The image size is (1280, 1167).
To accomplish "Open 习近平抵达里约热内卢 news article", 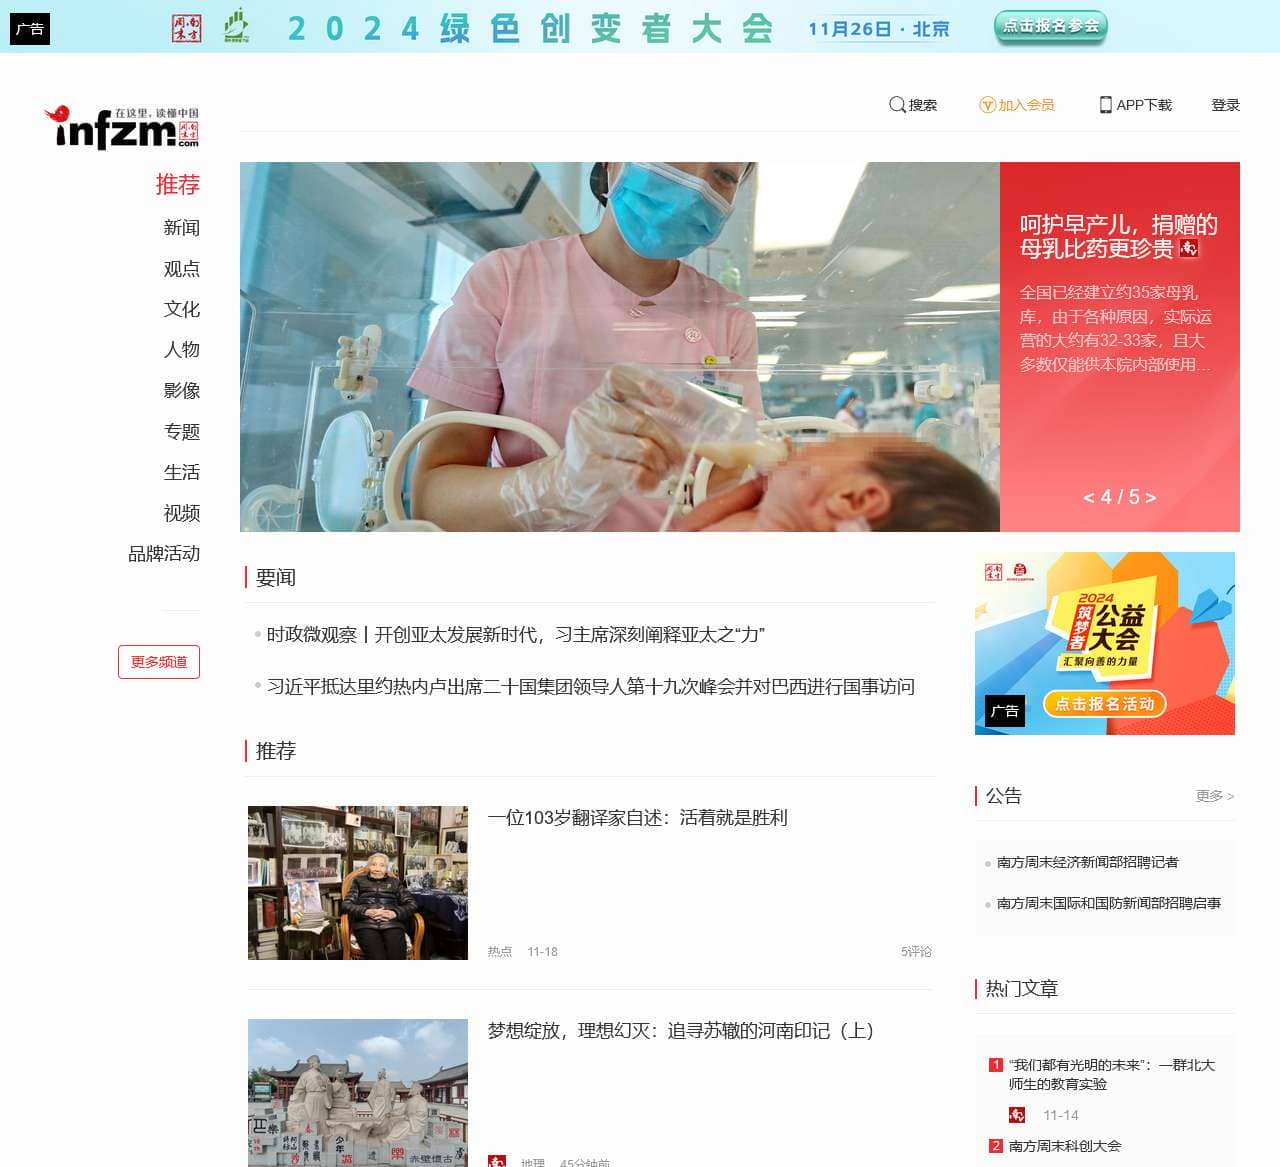I will 591,687.
